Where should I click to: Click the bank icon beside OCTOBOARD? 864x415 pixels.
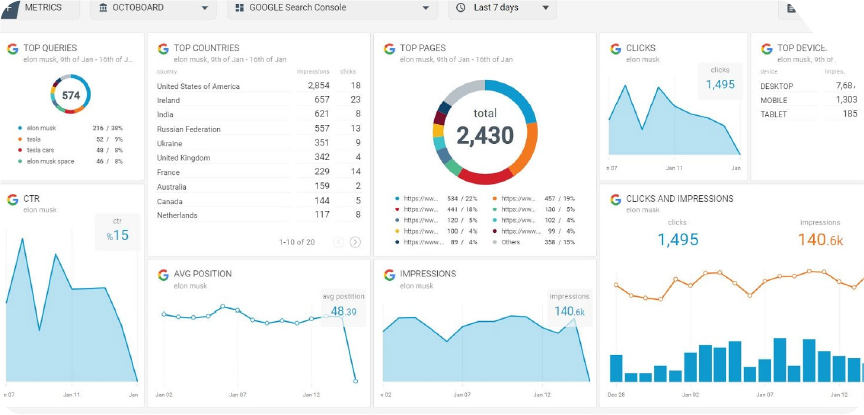click(x=104, y=8)
